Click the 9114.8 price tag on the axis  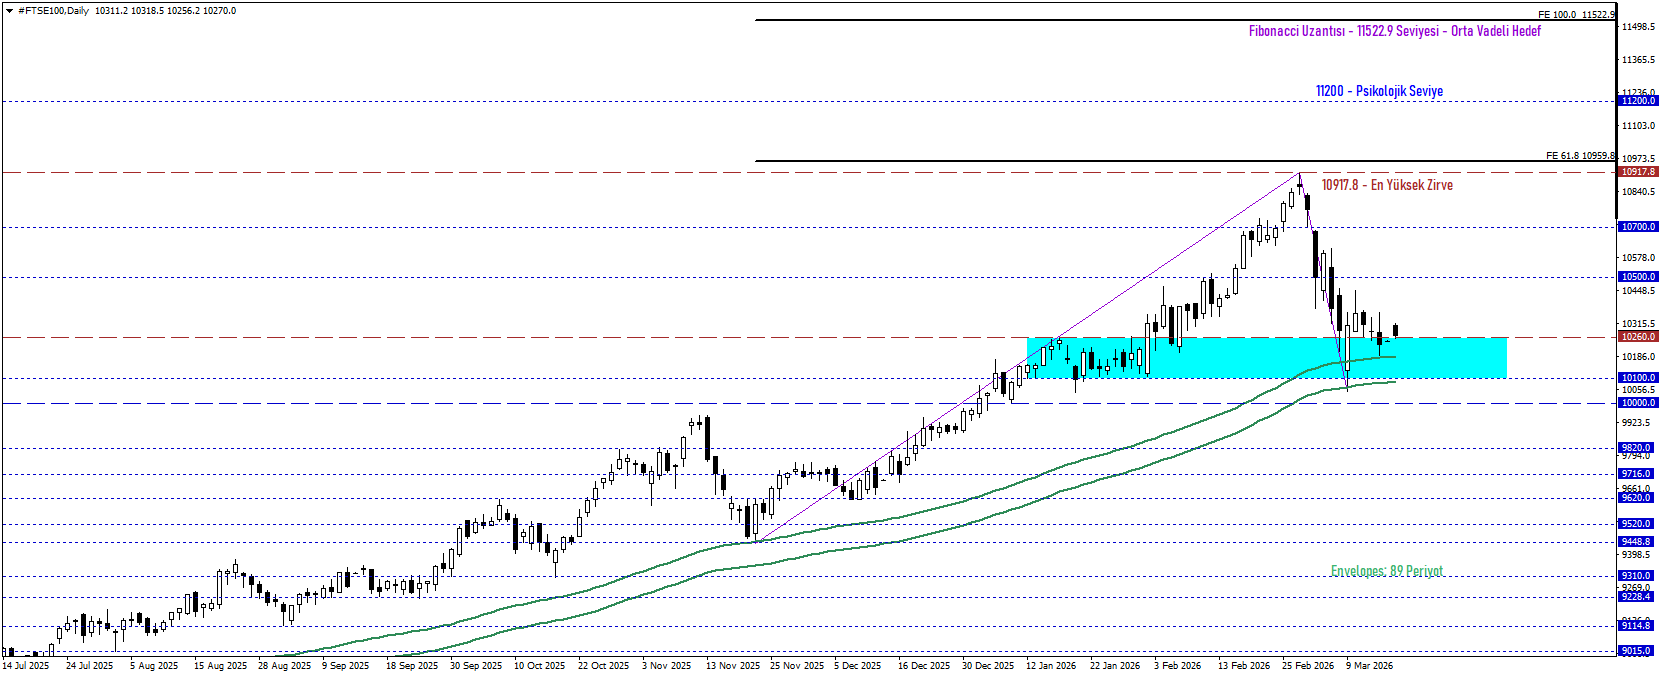(1636, 626)
